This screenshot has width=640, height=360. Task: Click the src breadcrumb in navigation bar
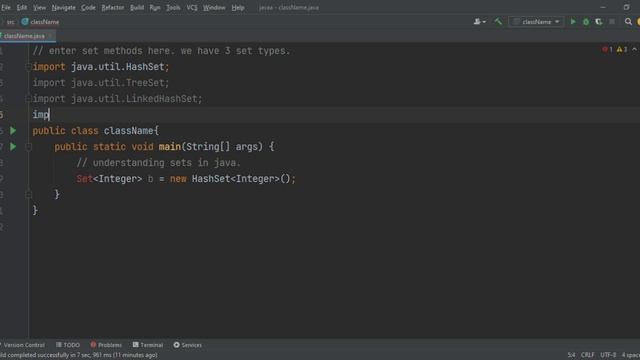[x=11, y=22]
